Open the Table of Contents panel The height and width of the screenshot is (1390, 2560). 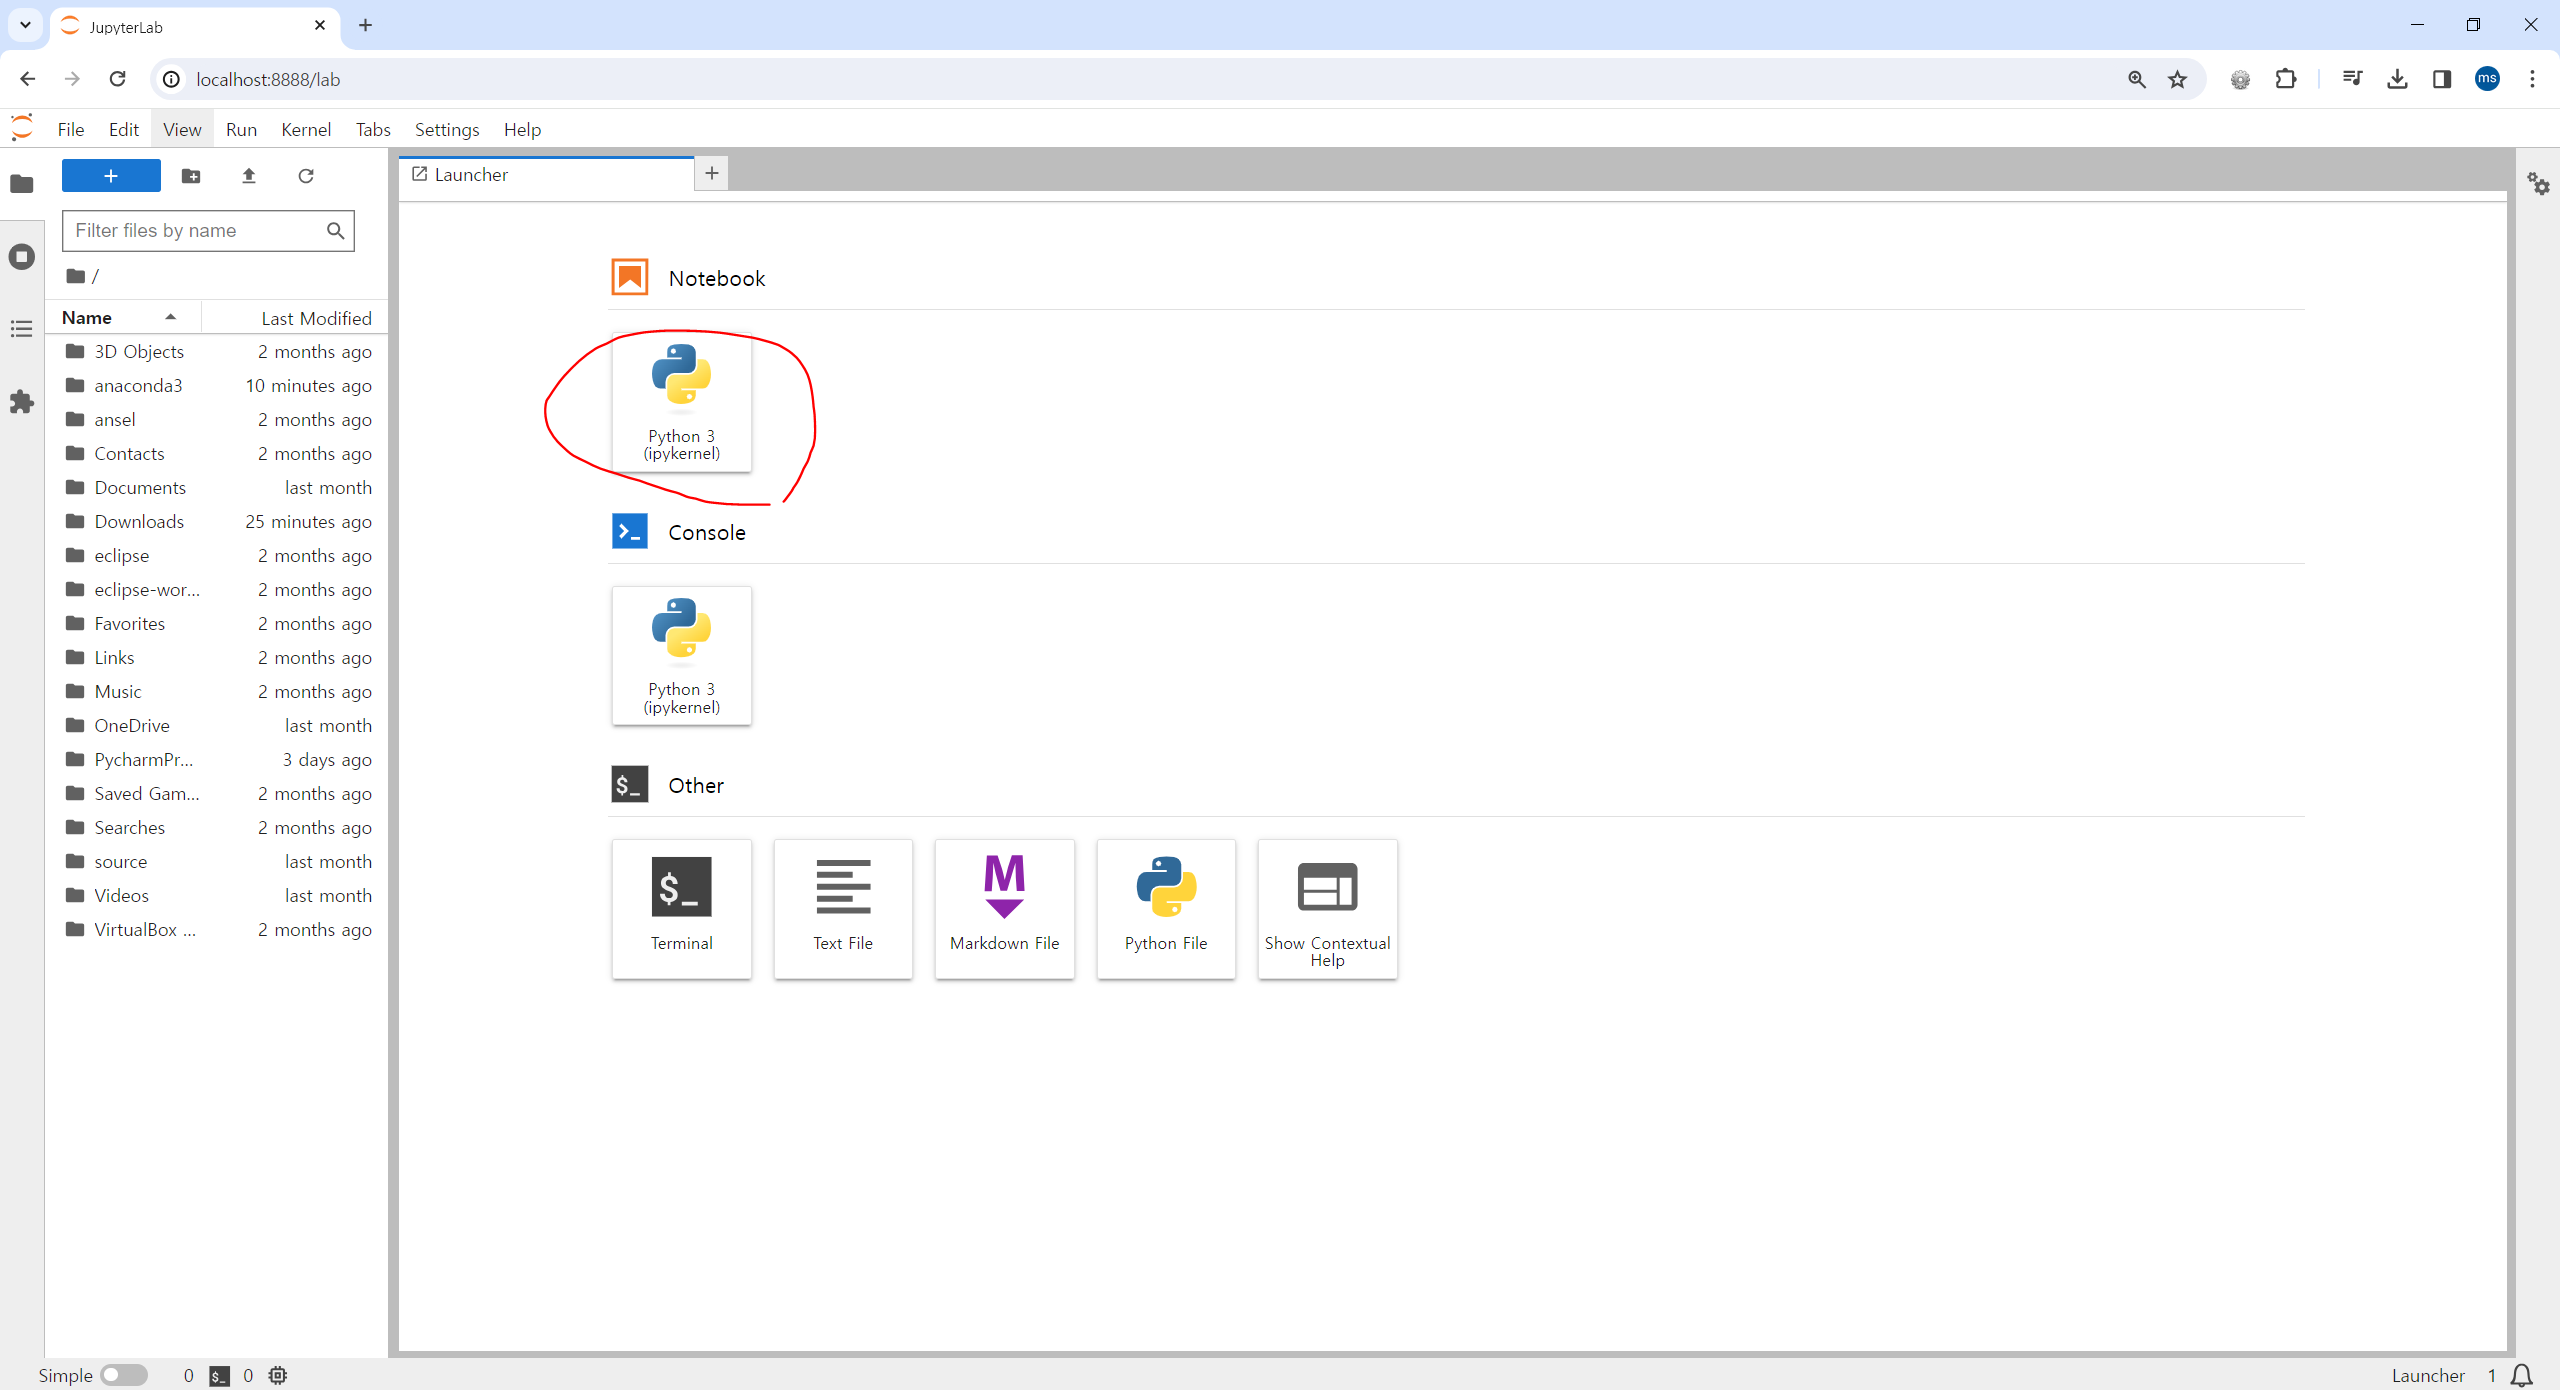21,329
